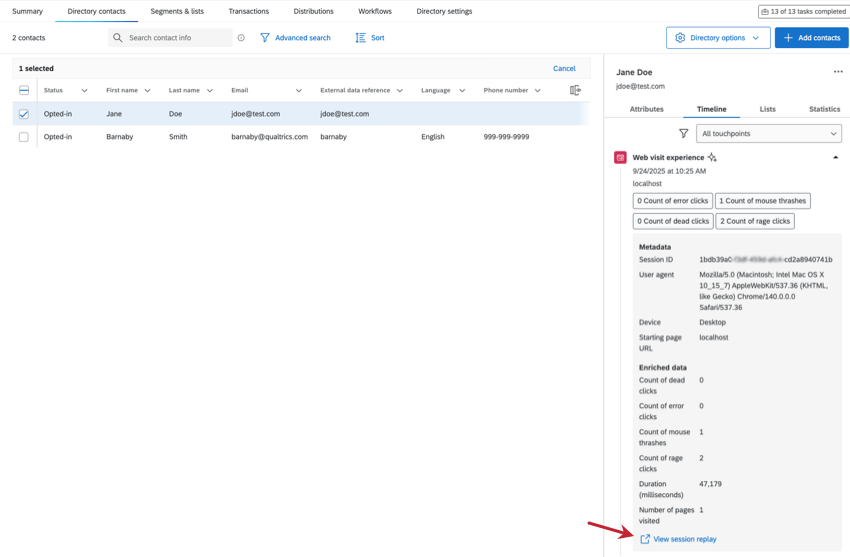
Task: Click Cancel in the selection bar
Action: (x=564, y=68)
